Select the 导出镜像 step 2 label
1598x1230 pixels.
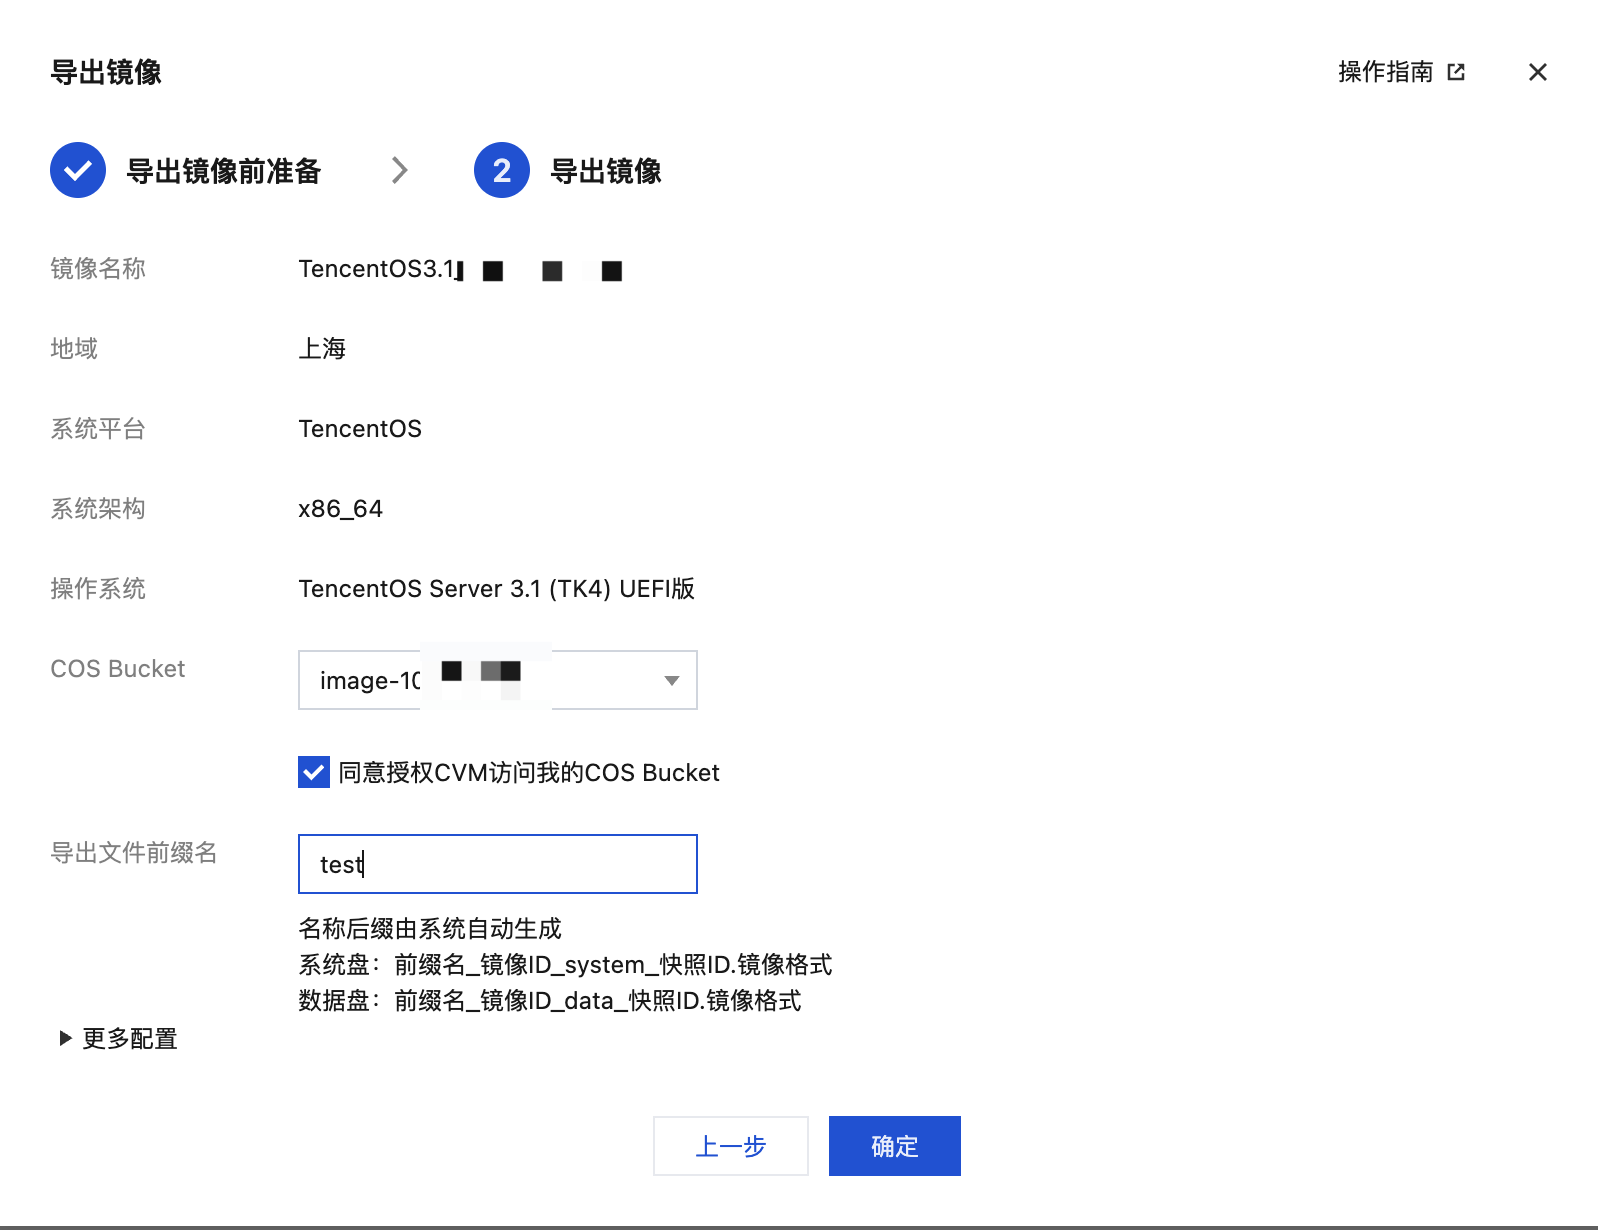pyautogui.click(x=606, y=171)
